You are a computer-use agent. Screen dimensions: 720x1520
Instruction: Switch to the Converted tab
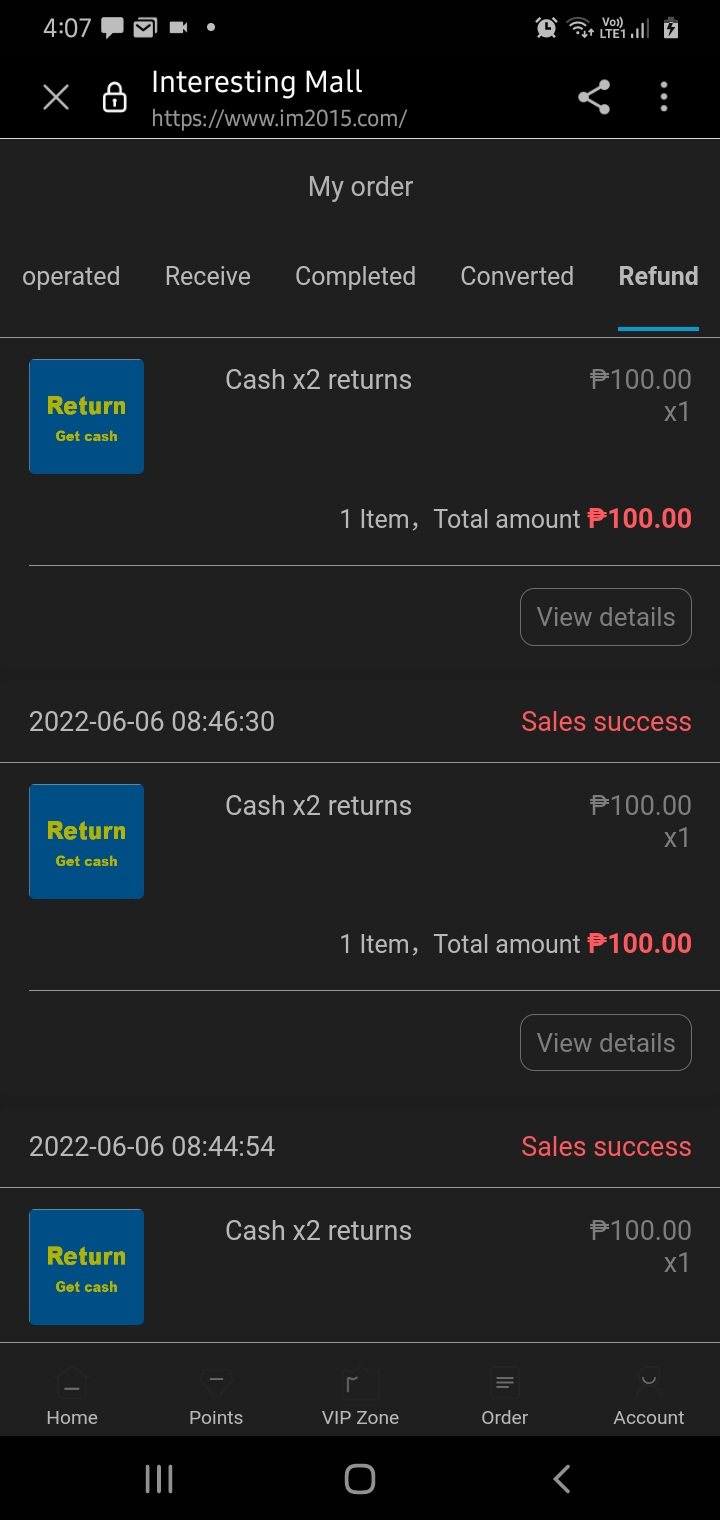pyautogui.click(x=517, y=276)
